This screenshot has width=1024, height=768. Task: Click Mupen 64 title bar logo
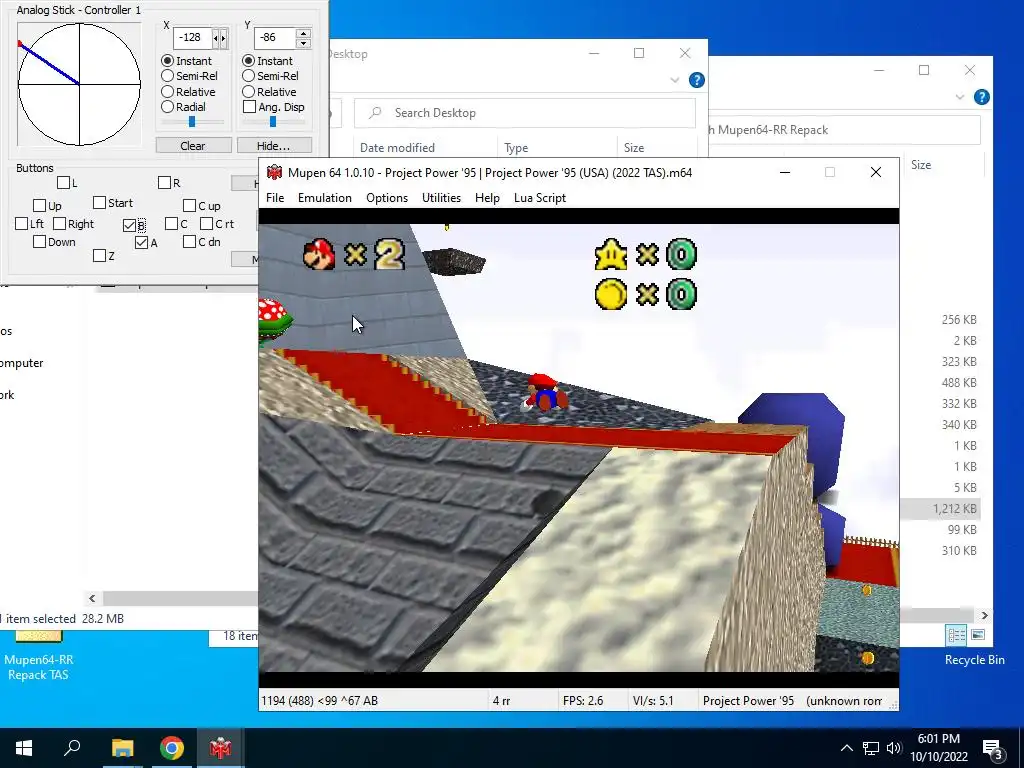[274, 172]
